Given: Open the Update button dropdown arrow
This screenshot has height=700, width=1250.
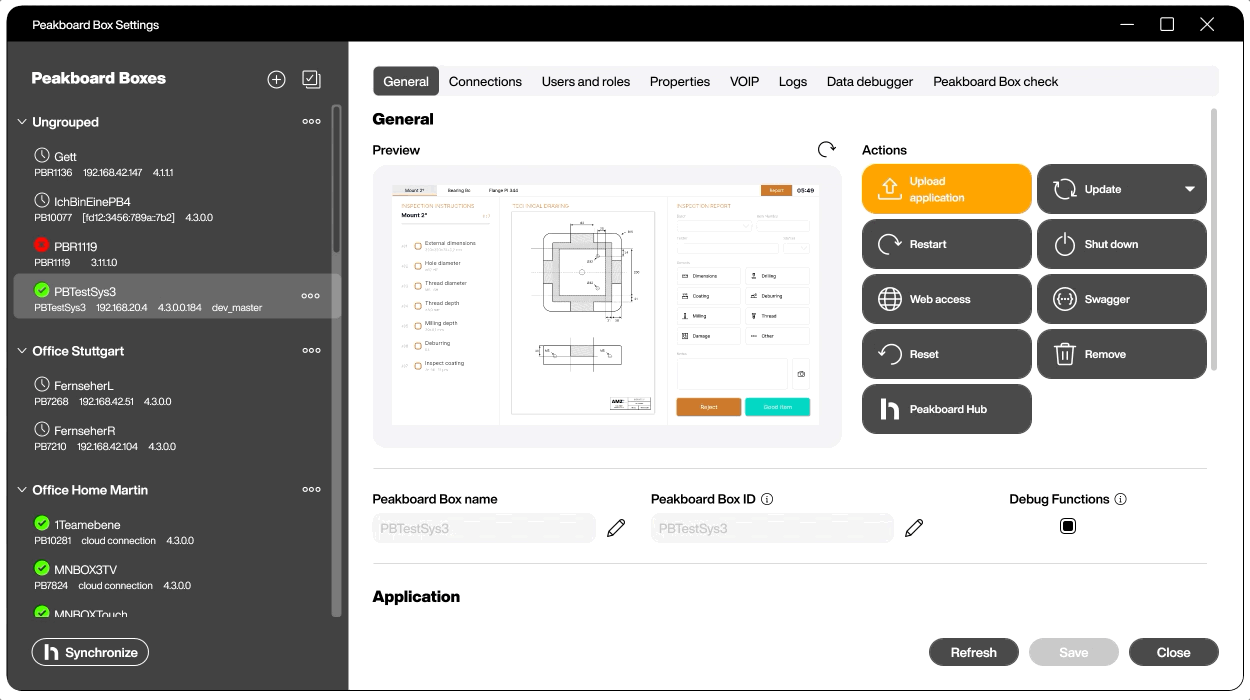Looking at the screenshot, I should (x=1190, y=189).
